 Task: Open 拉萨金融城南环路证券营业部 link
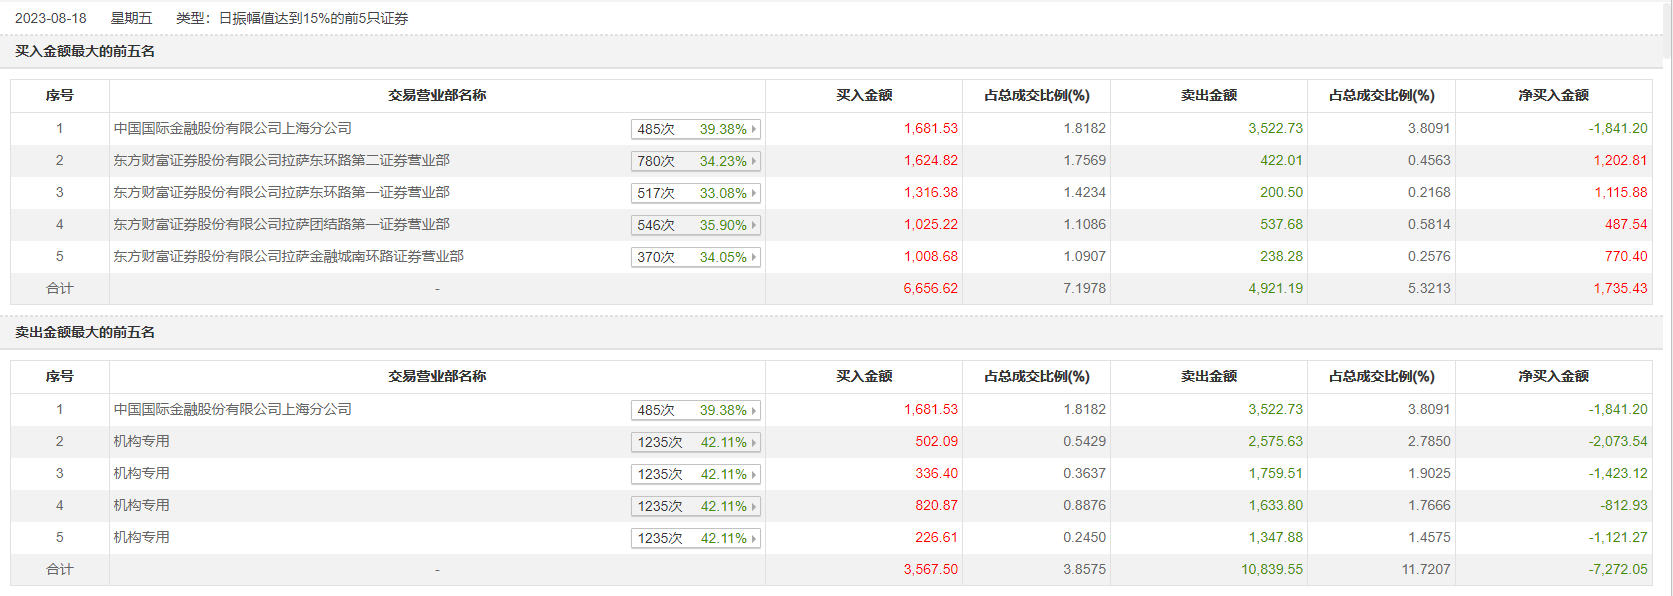pyautogui.click(x=288, y=256)
